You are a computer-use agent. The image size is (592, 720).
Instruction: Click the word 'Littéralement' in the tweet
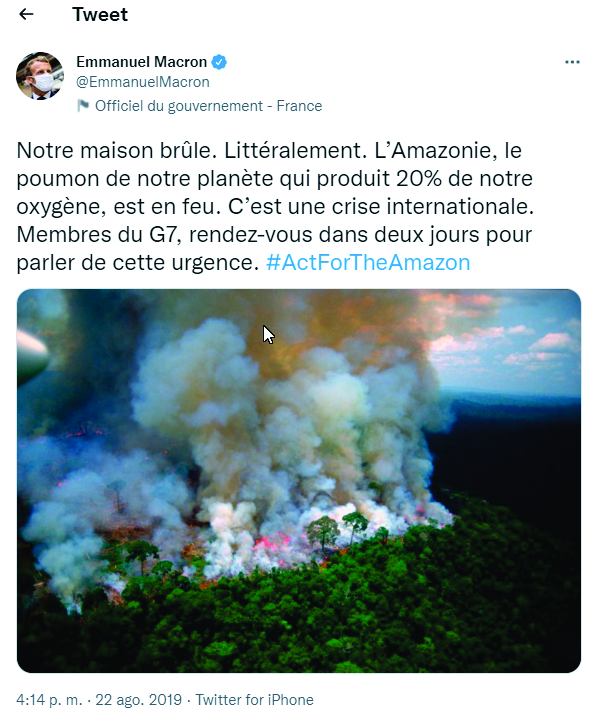(x=292, y=151)
